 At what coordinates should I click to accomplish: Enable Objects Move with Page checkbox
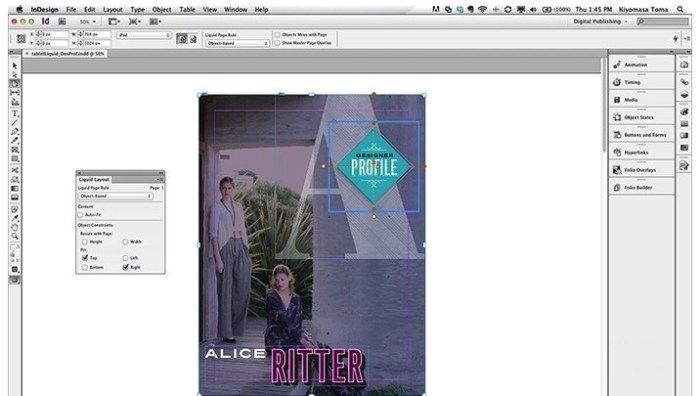[x=277, y=34]
